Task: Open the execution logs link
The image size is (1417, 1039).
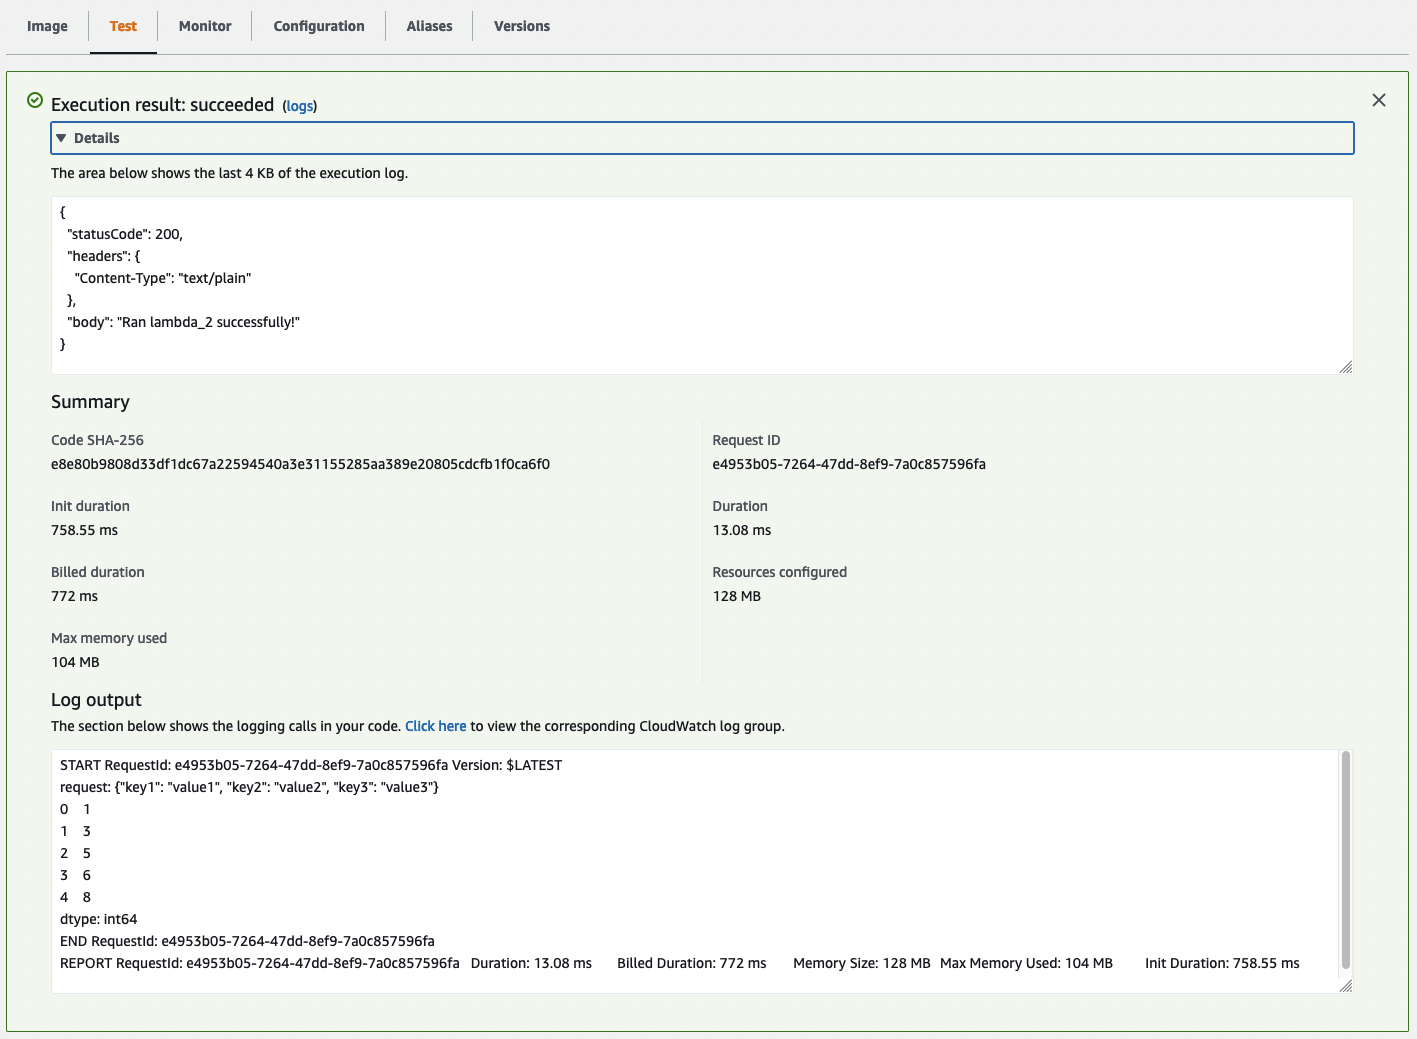Action: [299, 105]
